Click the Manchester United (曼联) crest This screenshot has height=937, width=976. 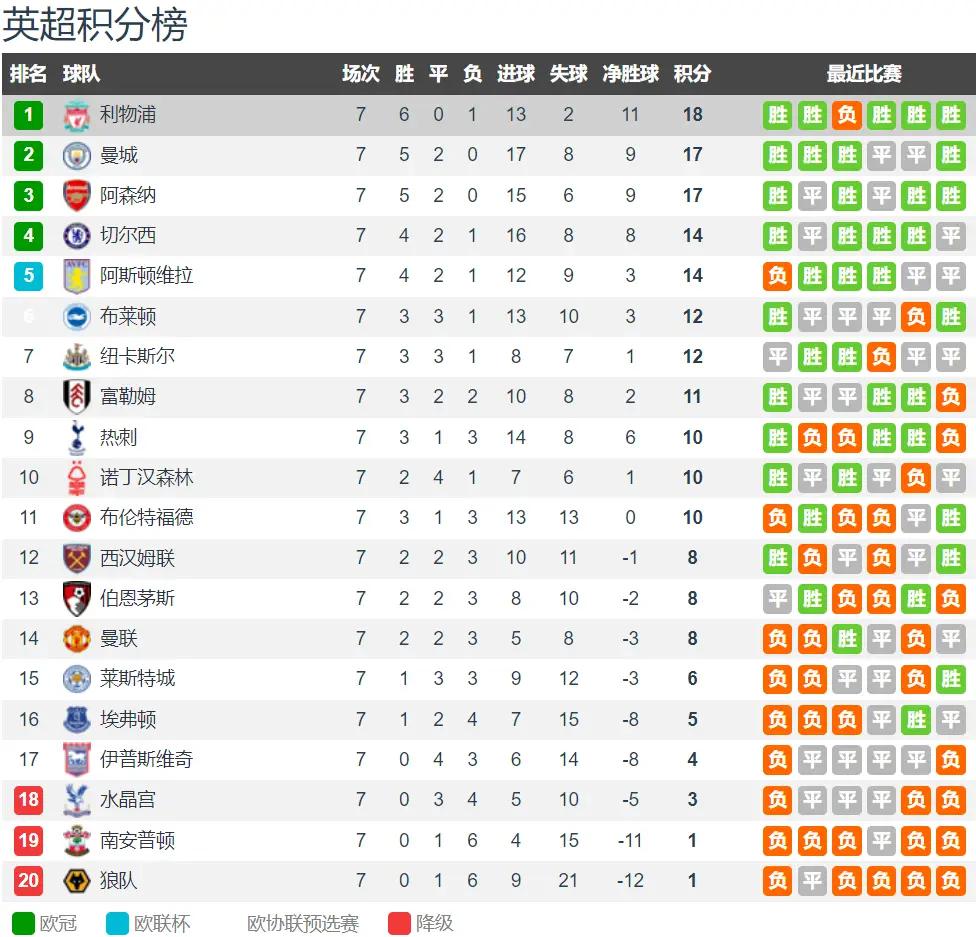77,639
